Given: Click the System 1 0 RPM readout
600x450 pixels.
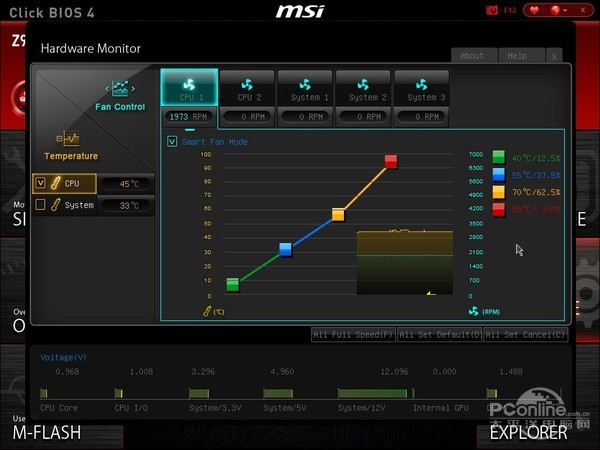Looking at the screenshot, I should click(305, 117).
